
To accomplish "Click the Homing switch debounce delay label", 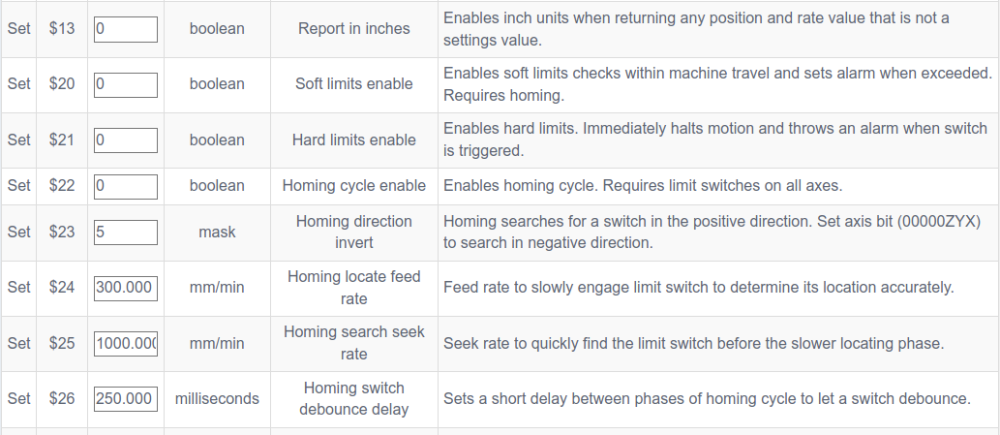I will (x=354, y=399).
